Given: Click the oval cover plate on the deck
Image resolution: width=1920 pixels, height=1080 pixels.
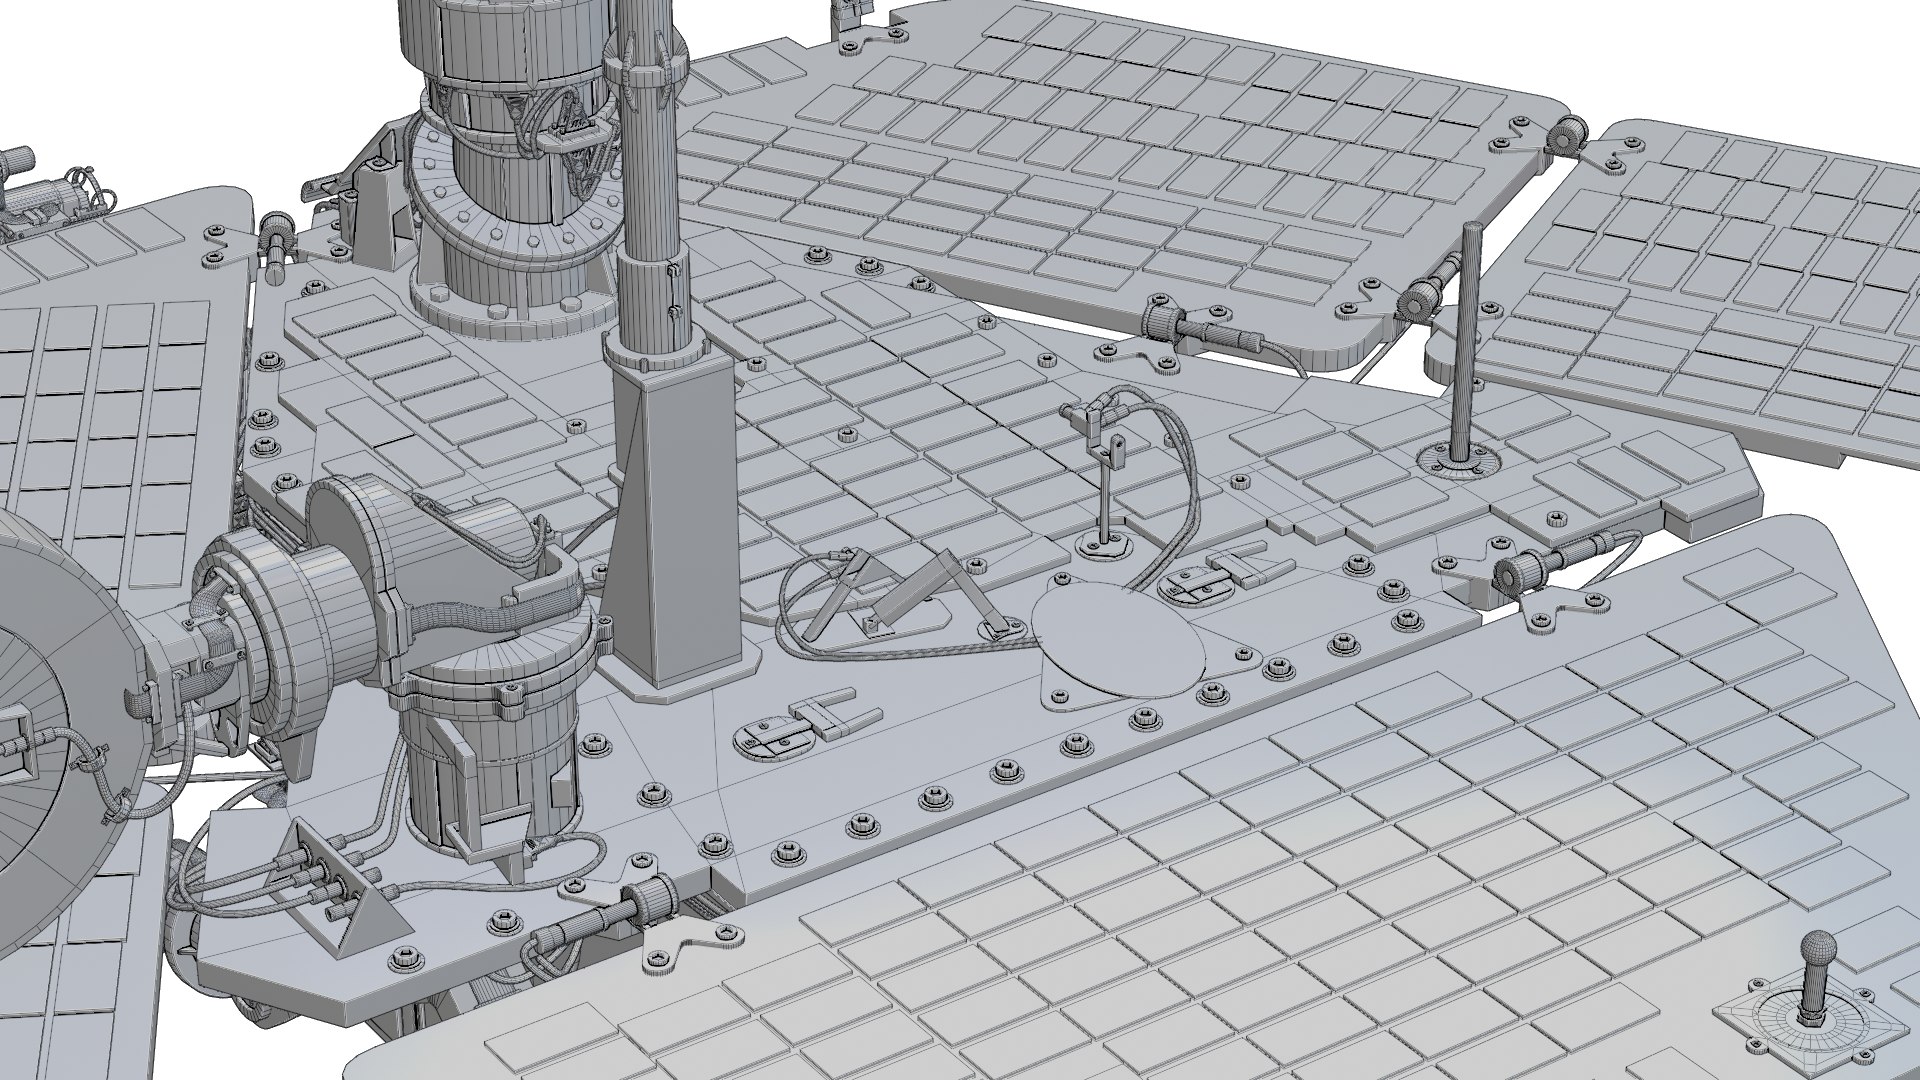Looking at the screenshot, I should (x=1116, y=640).
